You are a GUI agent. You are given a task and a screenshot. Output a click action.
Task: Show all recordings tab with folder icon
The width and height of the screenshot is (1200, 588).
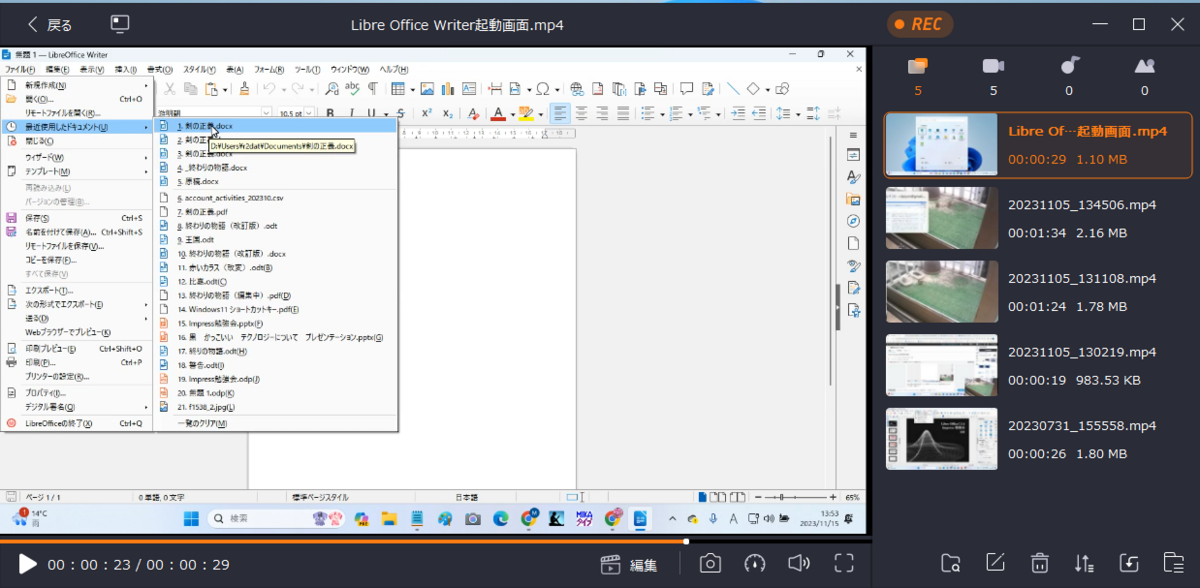click(917, 67)
